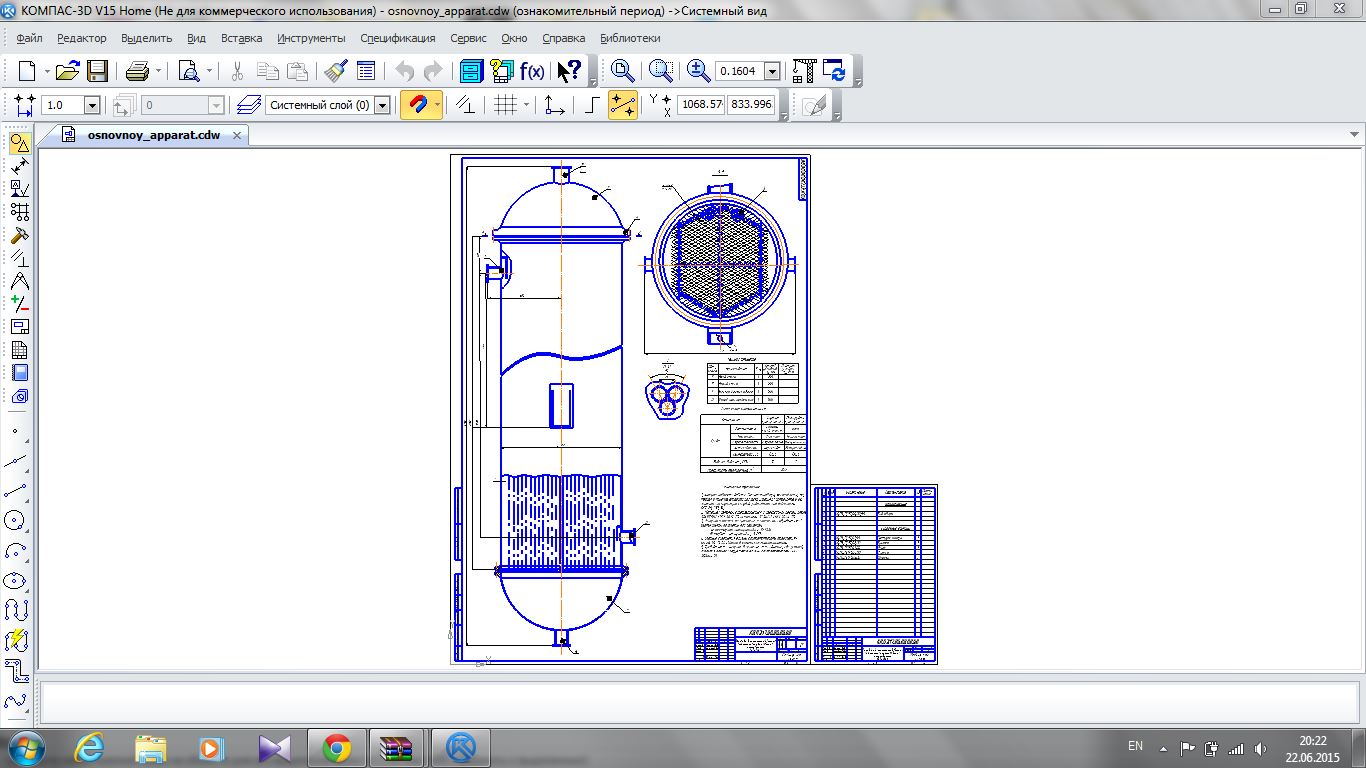
Task: Click the Print icon in toolbar
Action: click(x=137, y=71)
